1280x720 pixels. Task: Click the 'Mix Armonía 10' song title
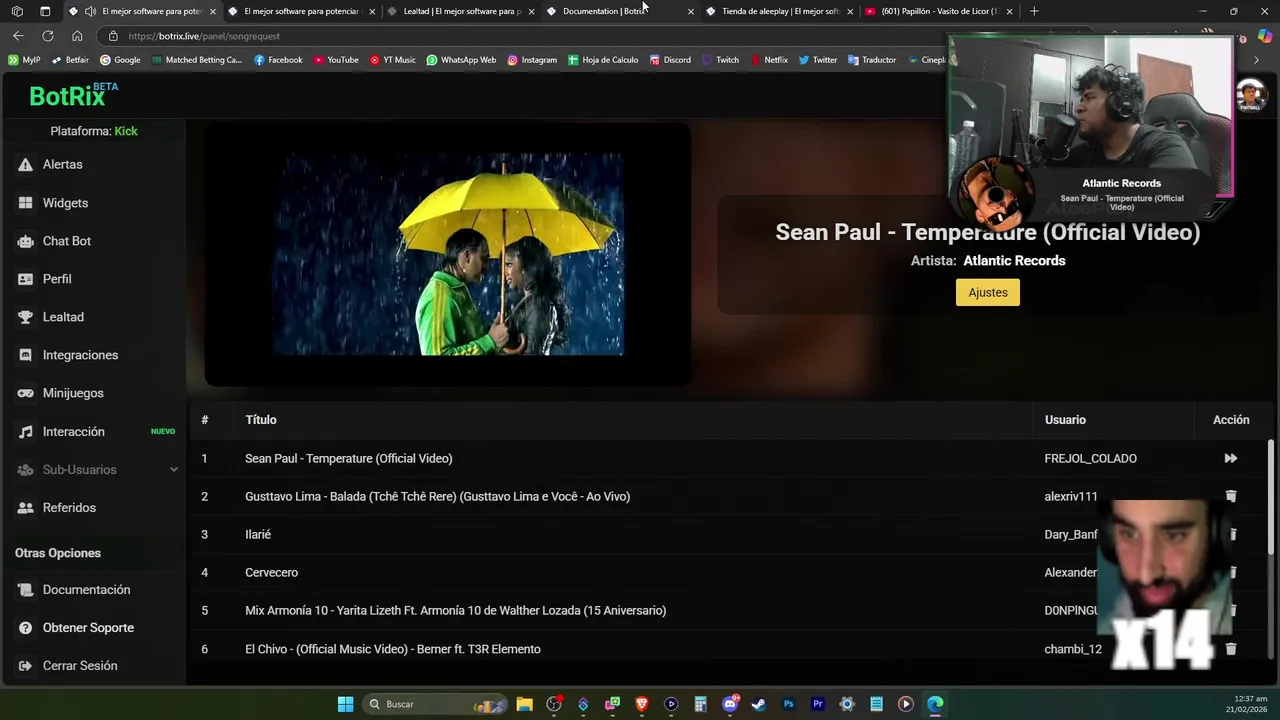[x=455, y=611]
